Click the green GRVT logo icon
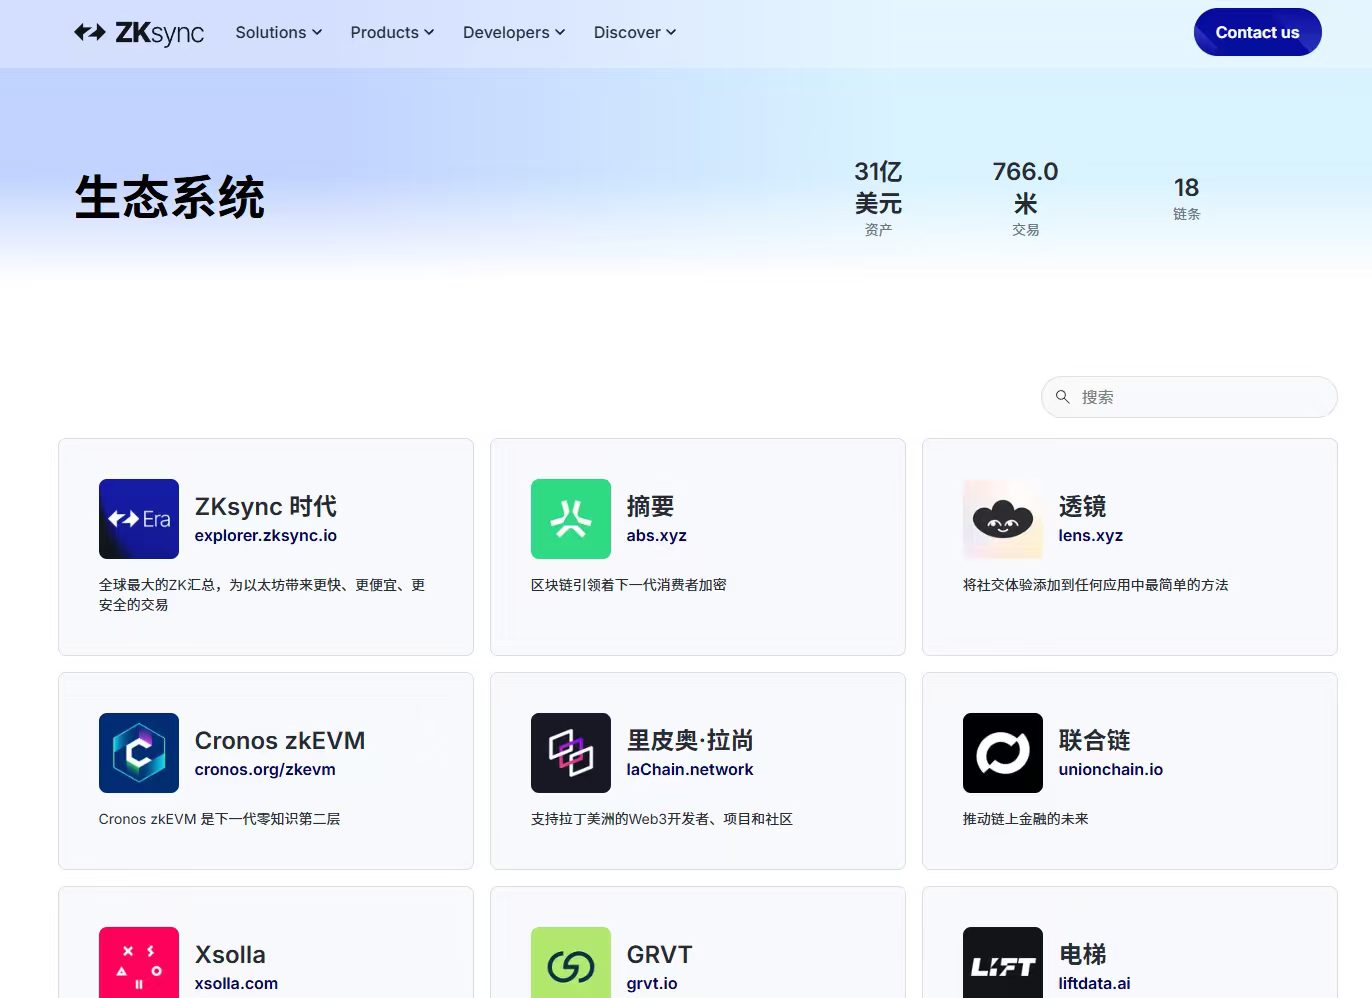This screenshot has height=998, width=1372. coord(571,963)
